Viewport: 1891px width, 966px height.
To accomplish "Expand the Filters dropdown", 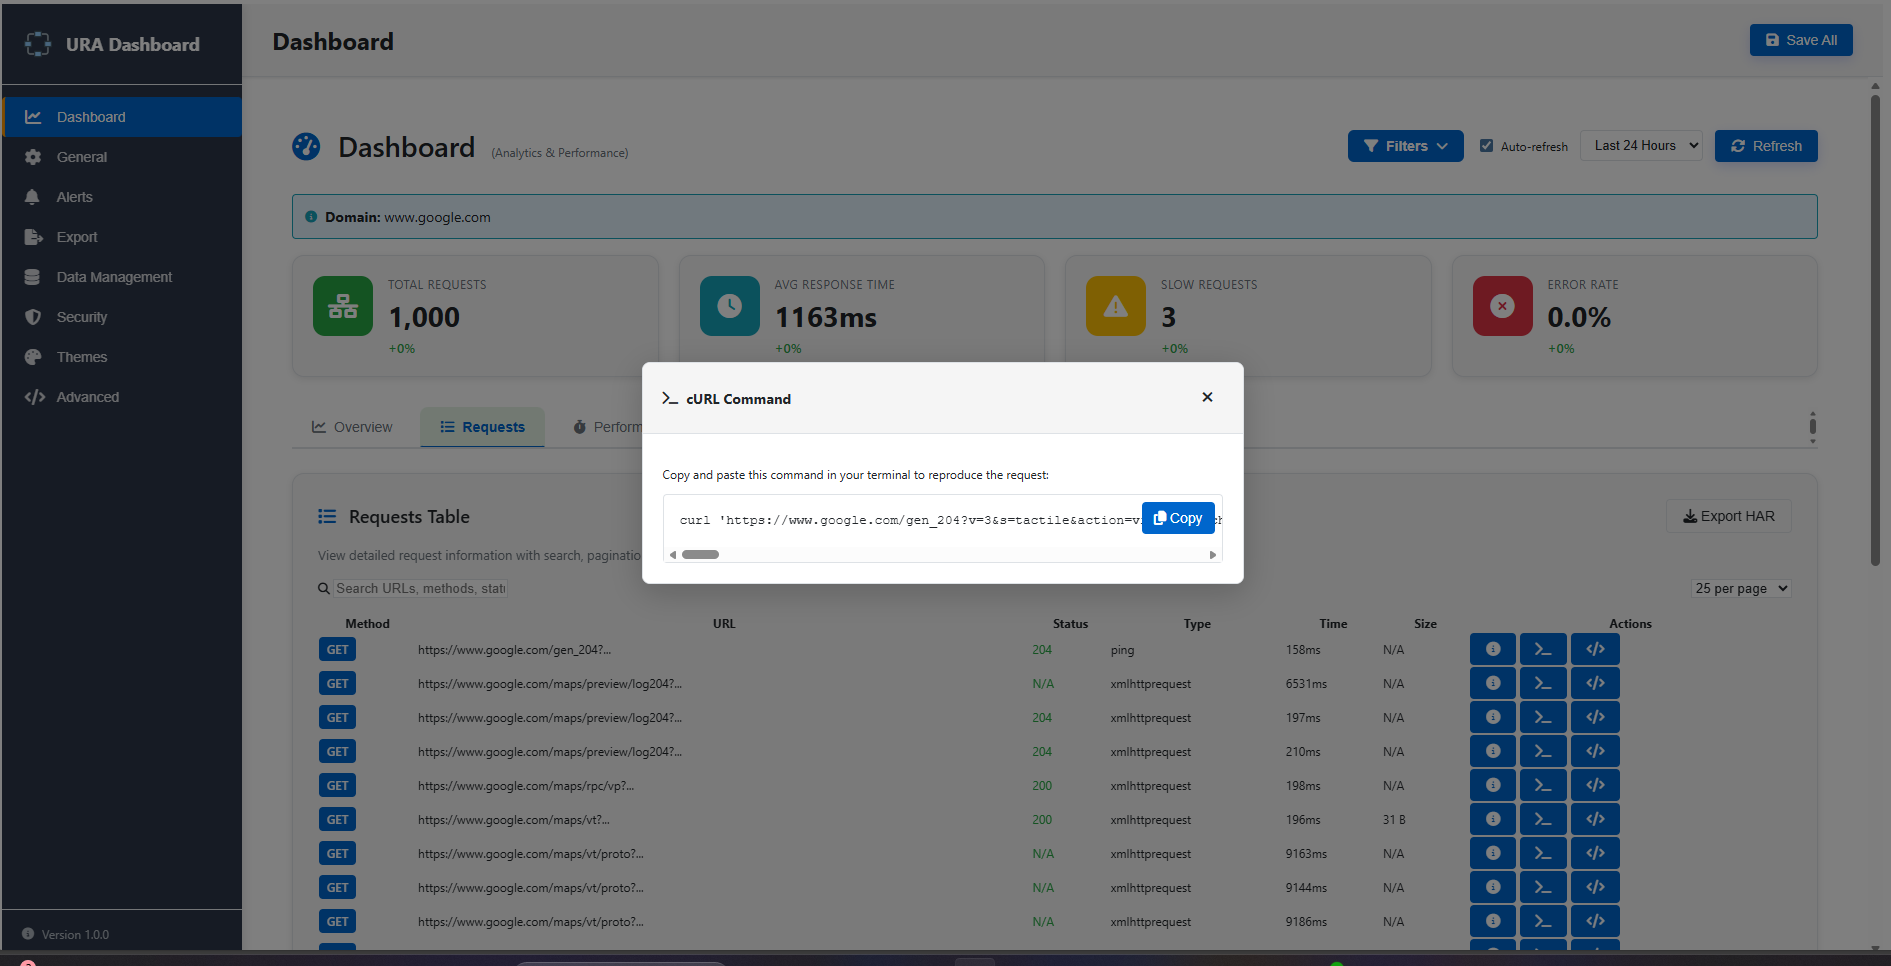I will (1405, 146).
